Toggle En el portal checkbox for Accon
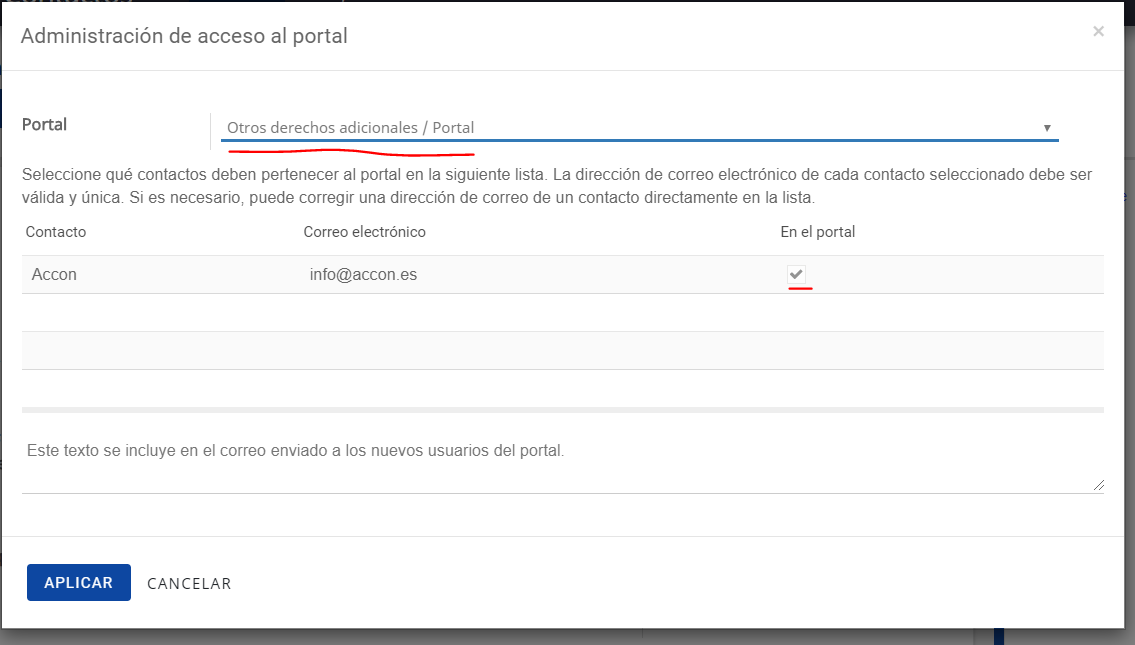This screenshot has width=1135, height=645. coord(796,274)
